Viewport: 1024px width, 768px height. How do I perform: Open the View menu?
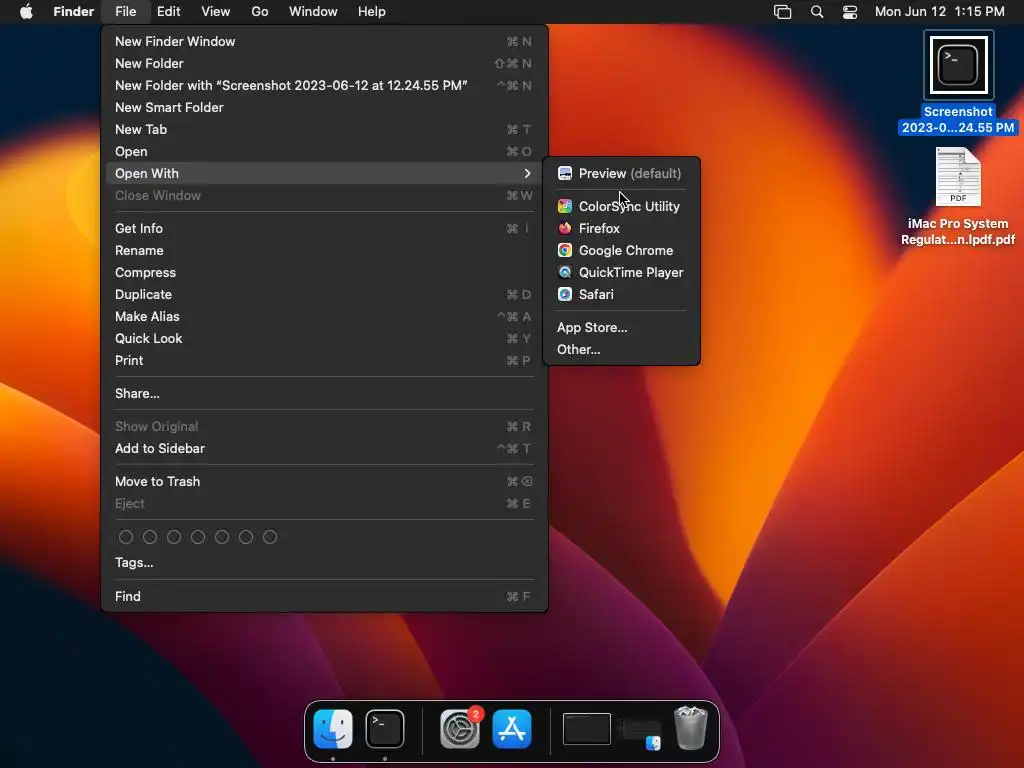pos(216,12)
